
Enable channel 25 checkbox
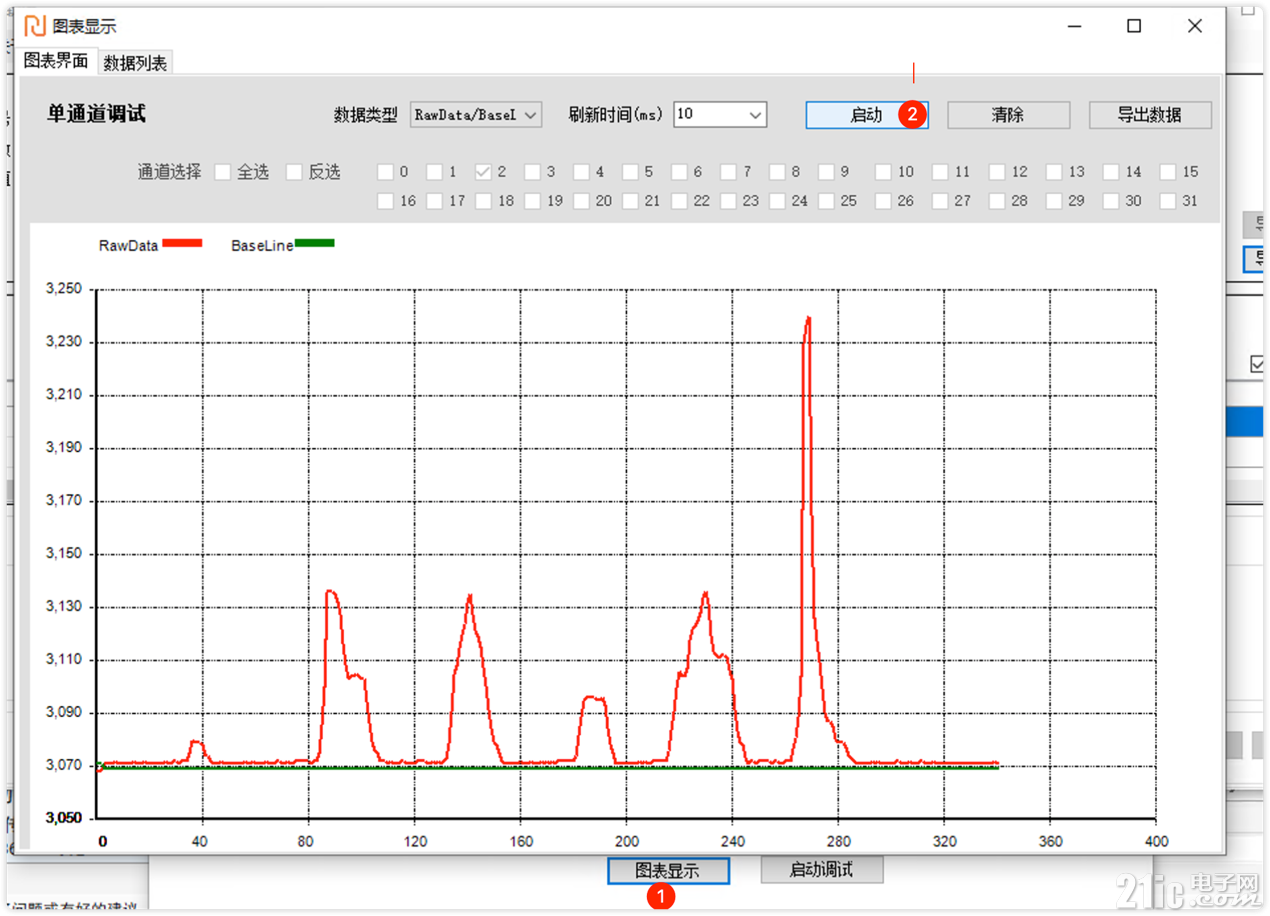827,201
